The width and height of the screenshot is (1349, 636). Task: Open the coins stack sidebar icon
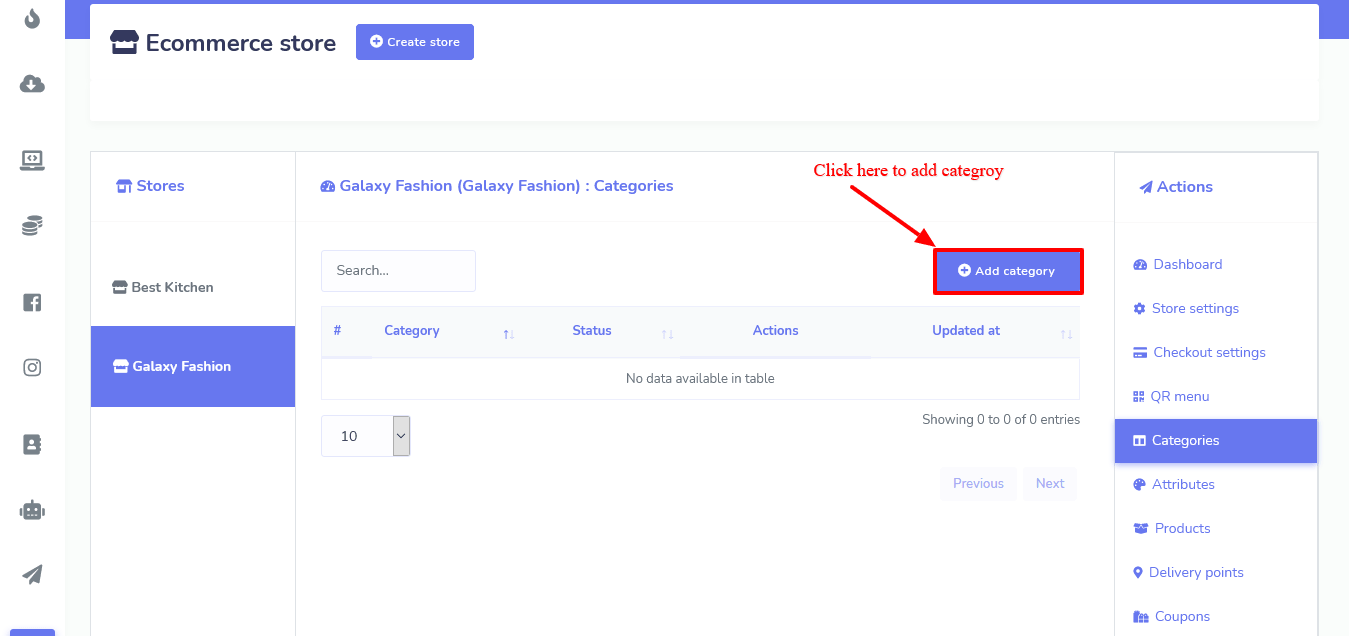[32, 226]
